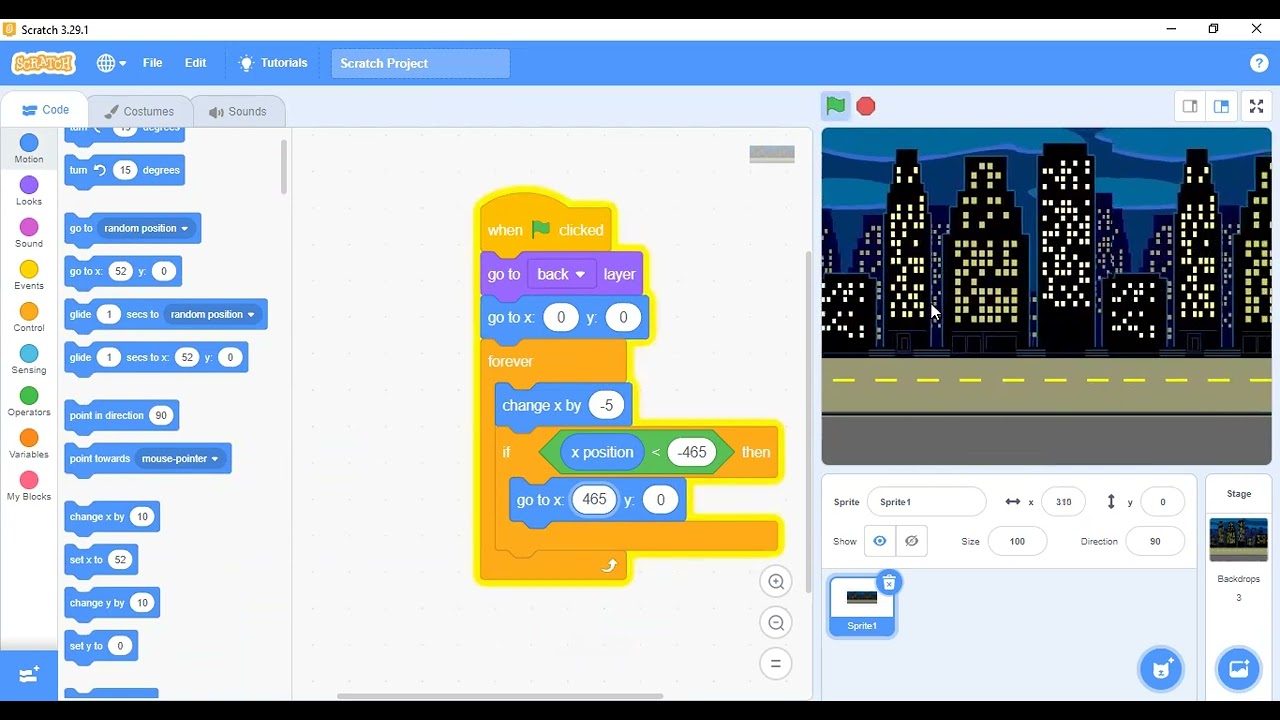This screenshot has width=1280, height=720.
Task: Hide the sprite using crossed-eye icon
Action: click(912, 541)
